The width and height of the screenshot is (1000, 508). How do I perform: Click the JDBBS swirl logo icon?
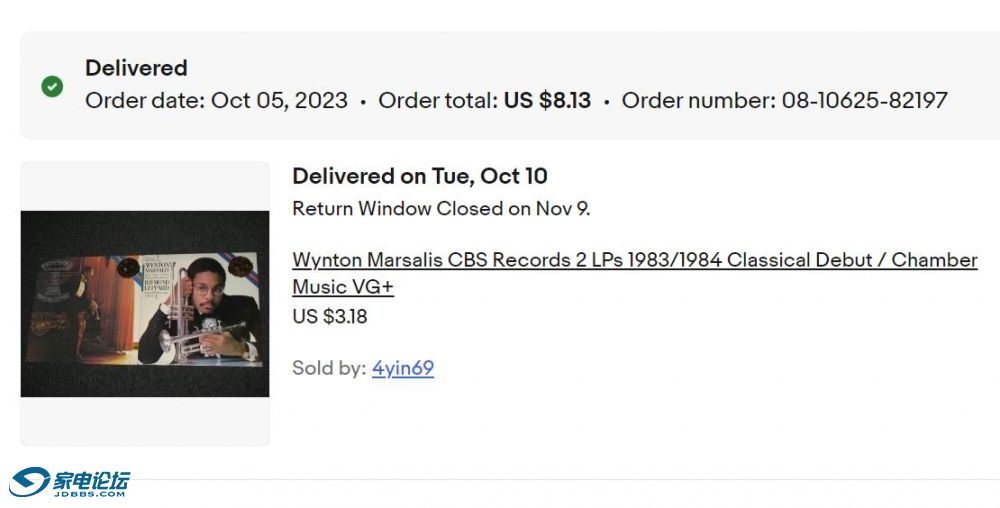click(32, 482)
